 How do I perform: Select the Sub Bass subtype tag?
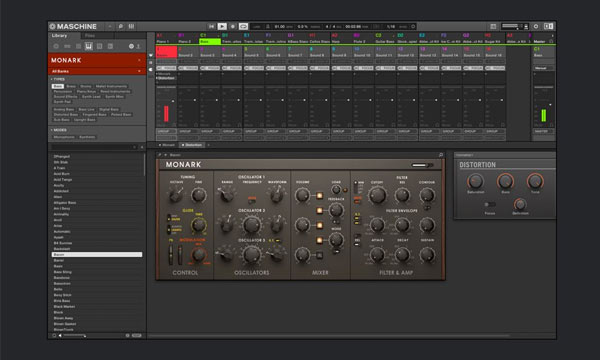[x=62, y=120]
